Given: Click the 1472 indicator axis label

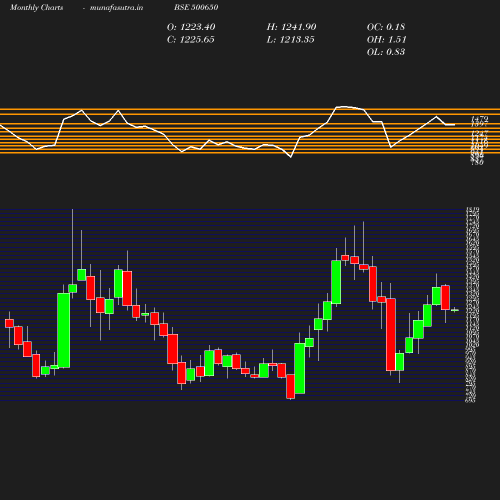Looking at the screenshot, I should click(480, 119).
